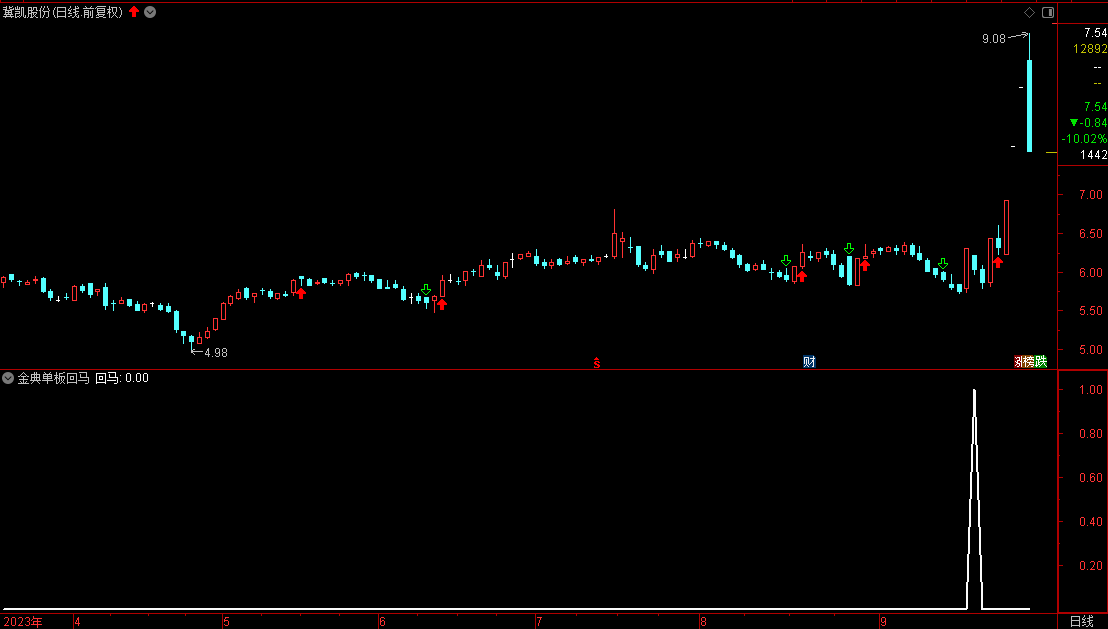Screen dimensions: 1108x629
Task: Click month 4 on the time axis
Action: click(77, 622)
